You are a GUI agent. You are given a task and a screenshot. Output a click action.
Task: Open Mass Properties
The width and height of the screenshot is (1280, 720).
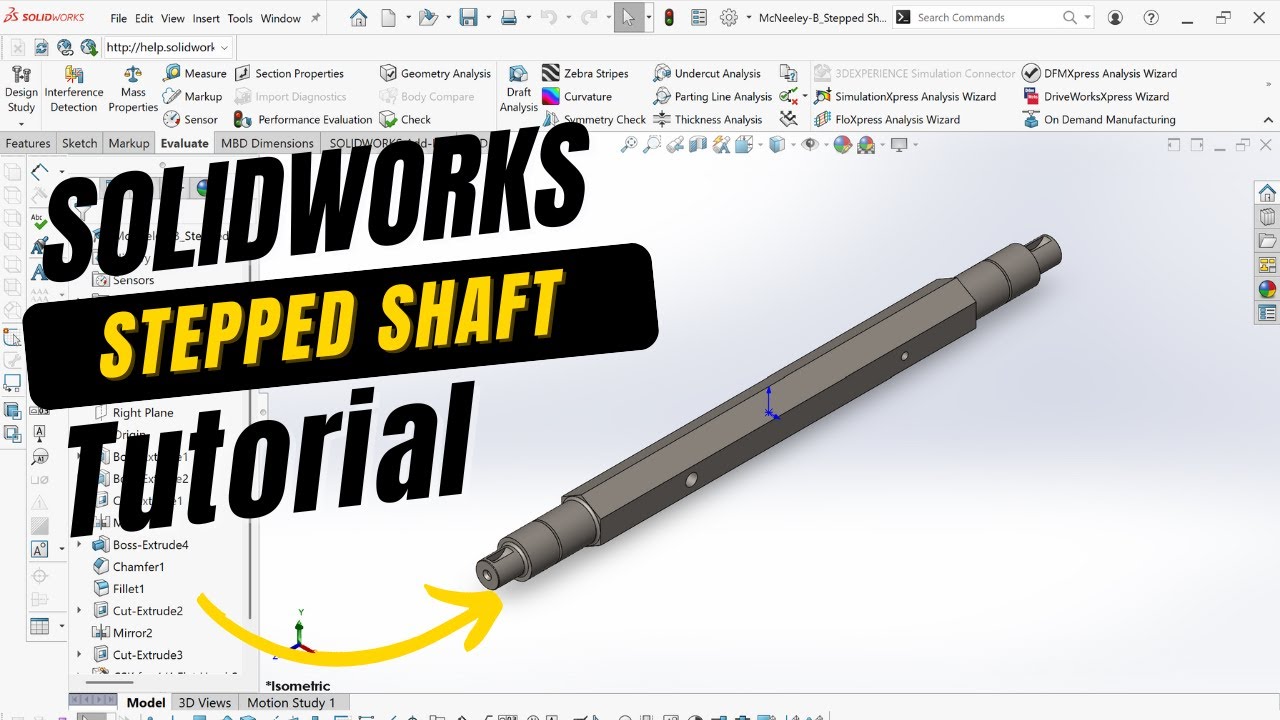coord(133,89)
